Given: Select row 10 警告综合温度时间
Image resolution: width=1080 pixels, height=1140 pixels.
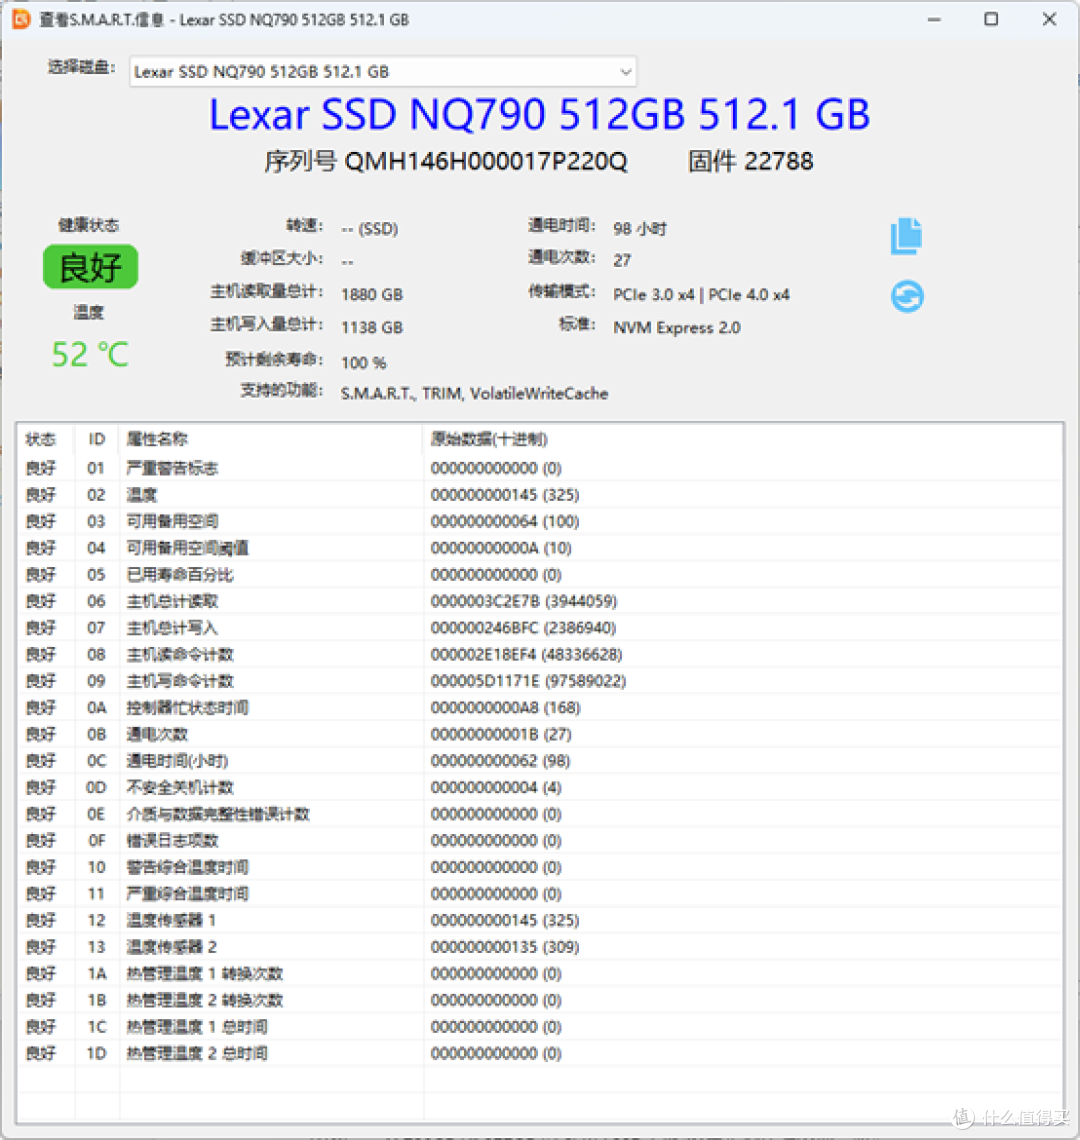Looking at the screenshot, I should click(x=539, y=867).
